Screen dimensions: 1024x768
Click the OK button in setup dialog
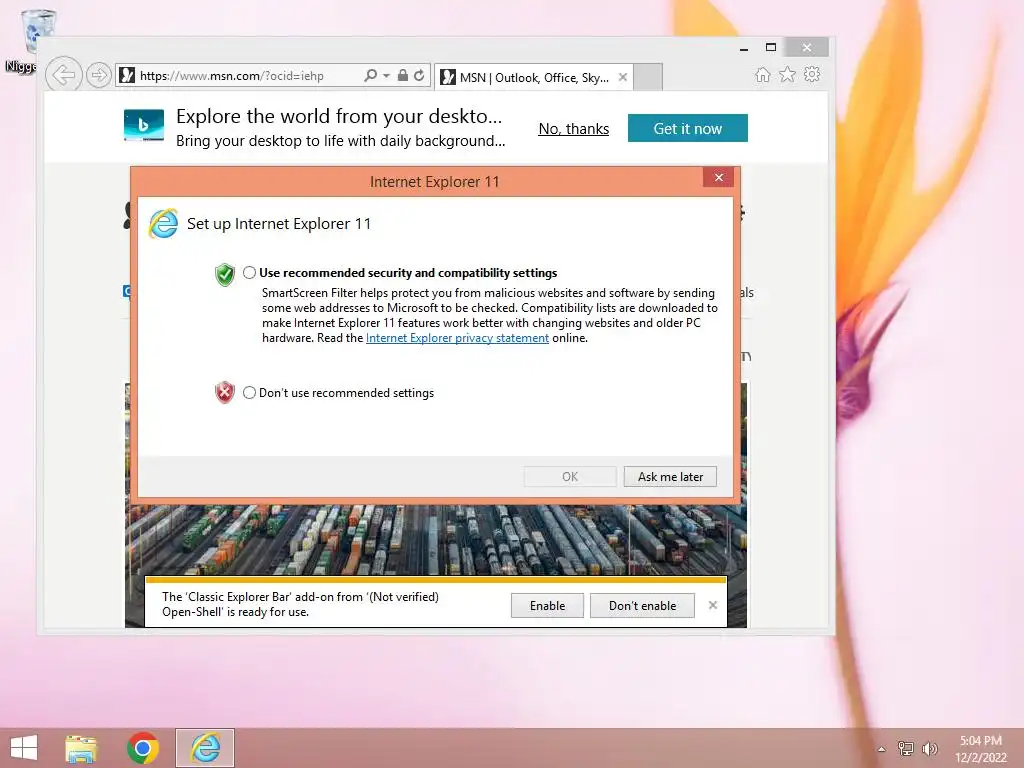pyautogui.click(x=569, y=477)
